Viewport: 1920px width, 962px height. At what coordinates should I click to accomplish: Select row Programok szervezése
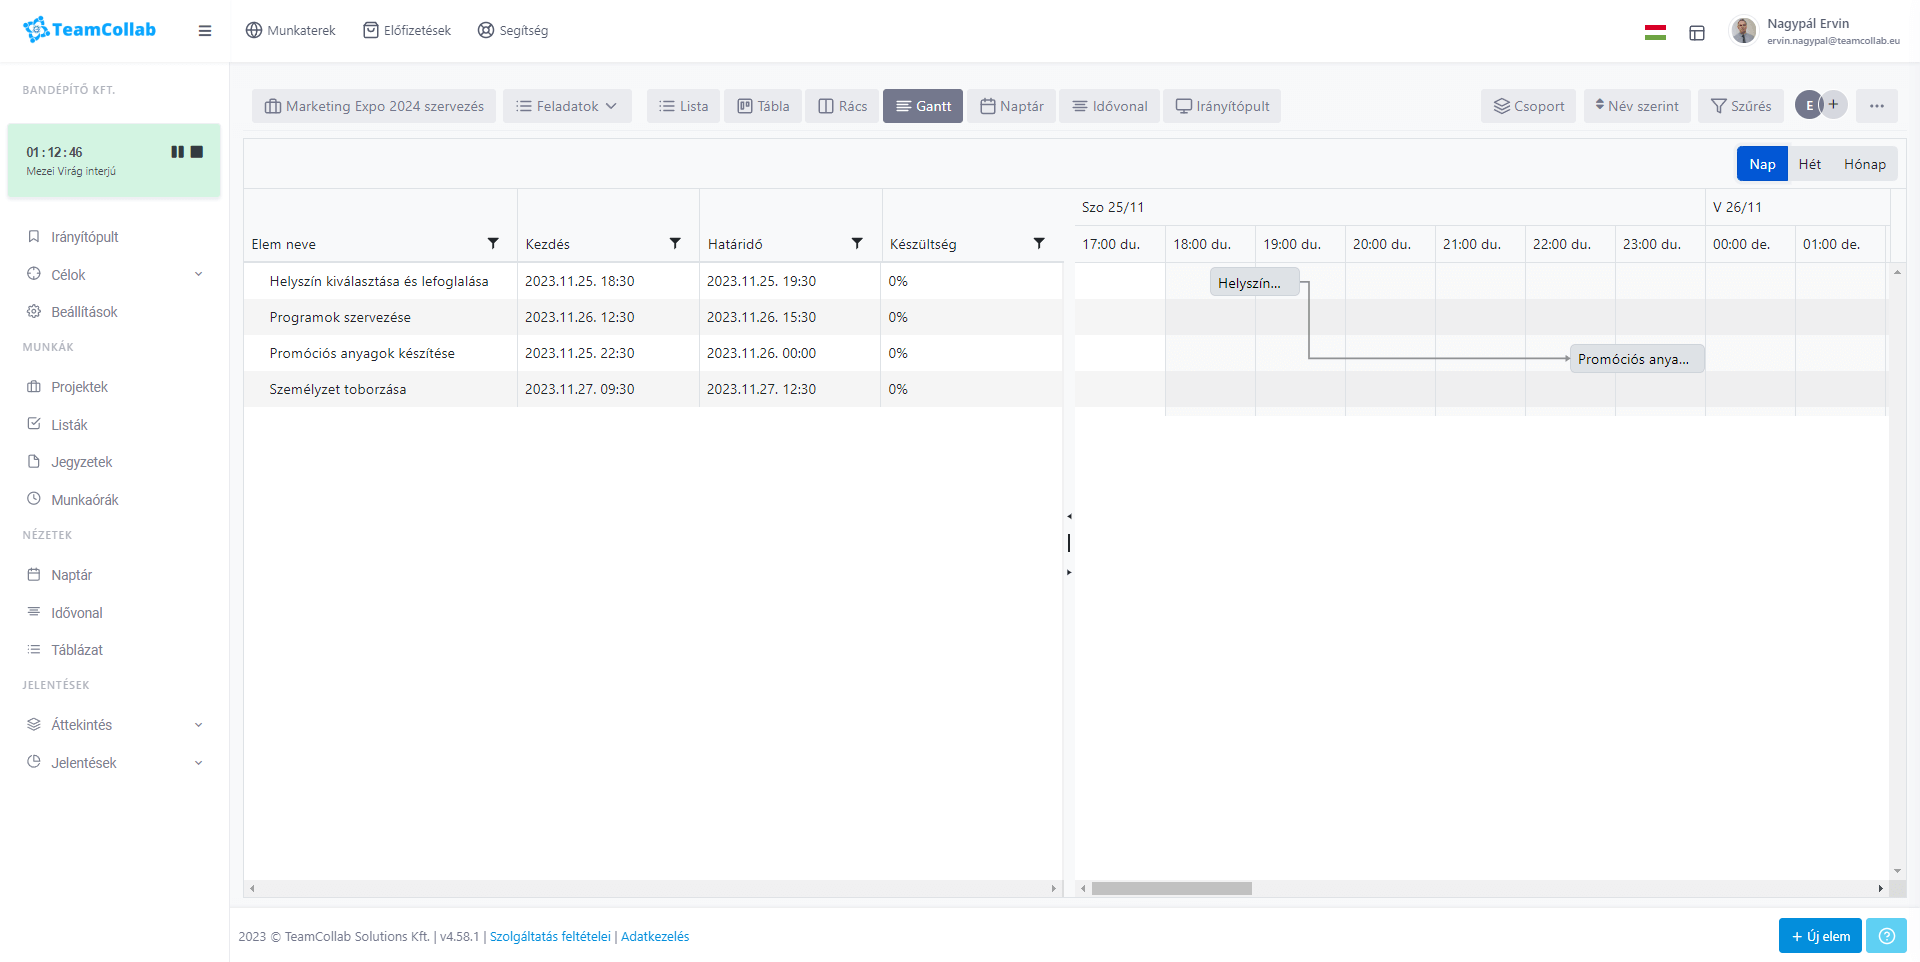coord(653,317)
